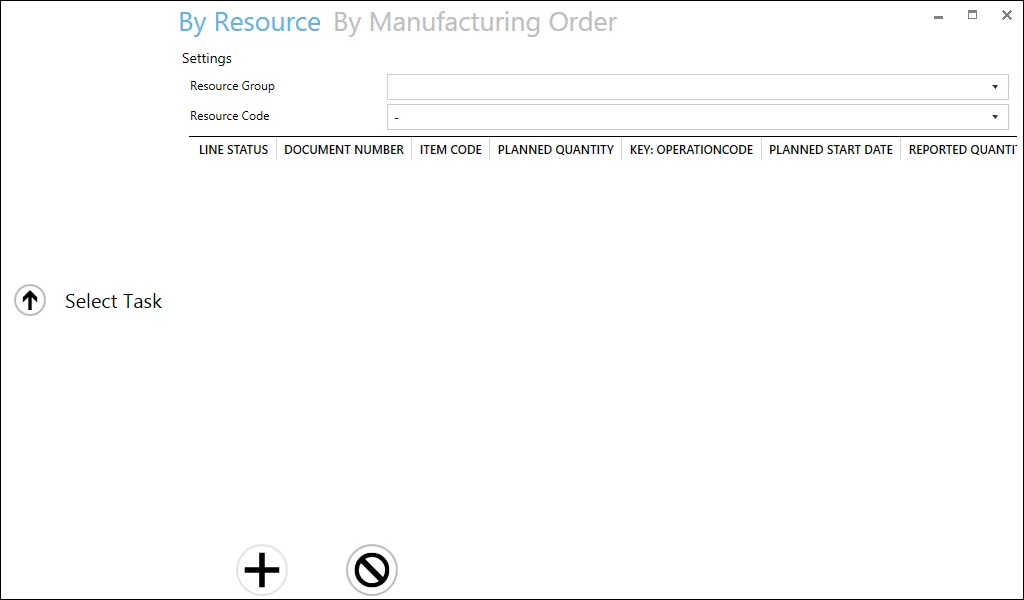Screen dimensions: 1024x600
Task: Click the circular up-arrow Select Task icon
Action: click(x=29, y=300)
